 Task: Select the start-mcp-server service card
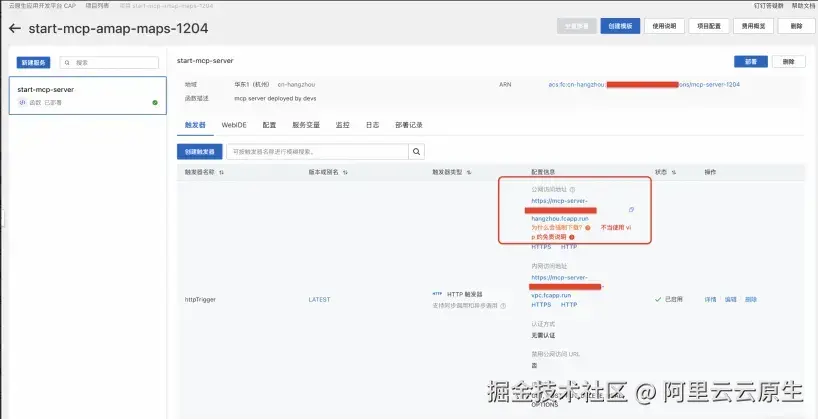click(x=88, y=95)
